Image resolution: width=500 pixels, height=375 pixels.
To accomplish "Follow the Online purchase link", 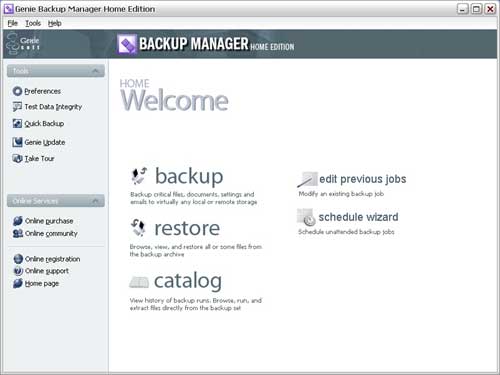I will coord(49,221).
